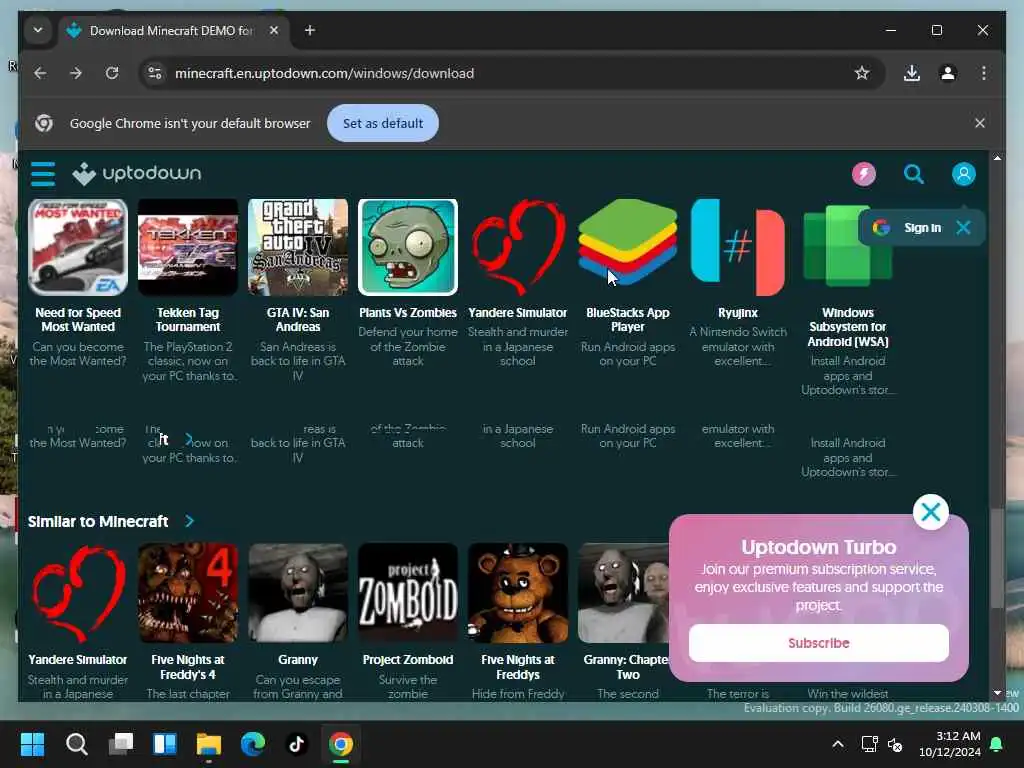Open the notifications bell icon
The image size is (1024, 768).
click(x=997, y=744)
